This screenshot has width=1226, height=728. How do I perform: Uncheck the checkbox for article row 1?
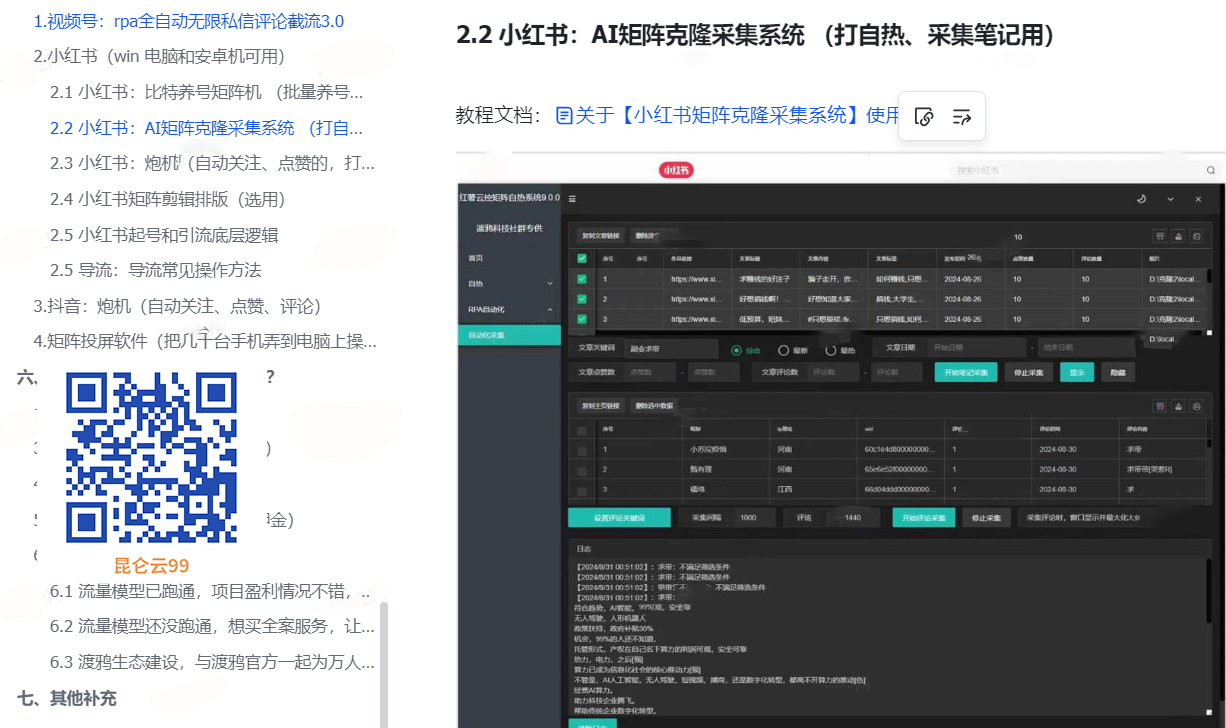[x=583, y=279]
